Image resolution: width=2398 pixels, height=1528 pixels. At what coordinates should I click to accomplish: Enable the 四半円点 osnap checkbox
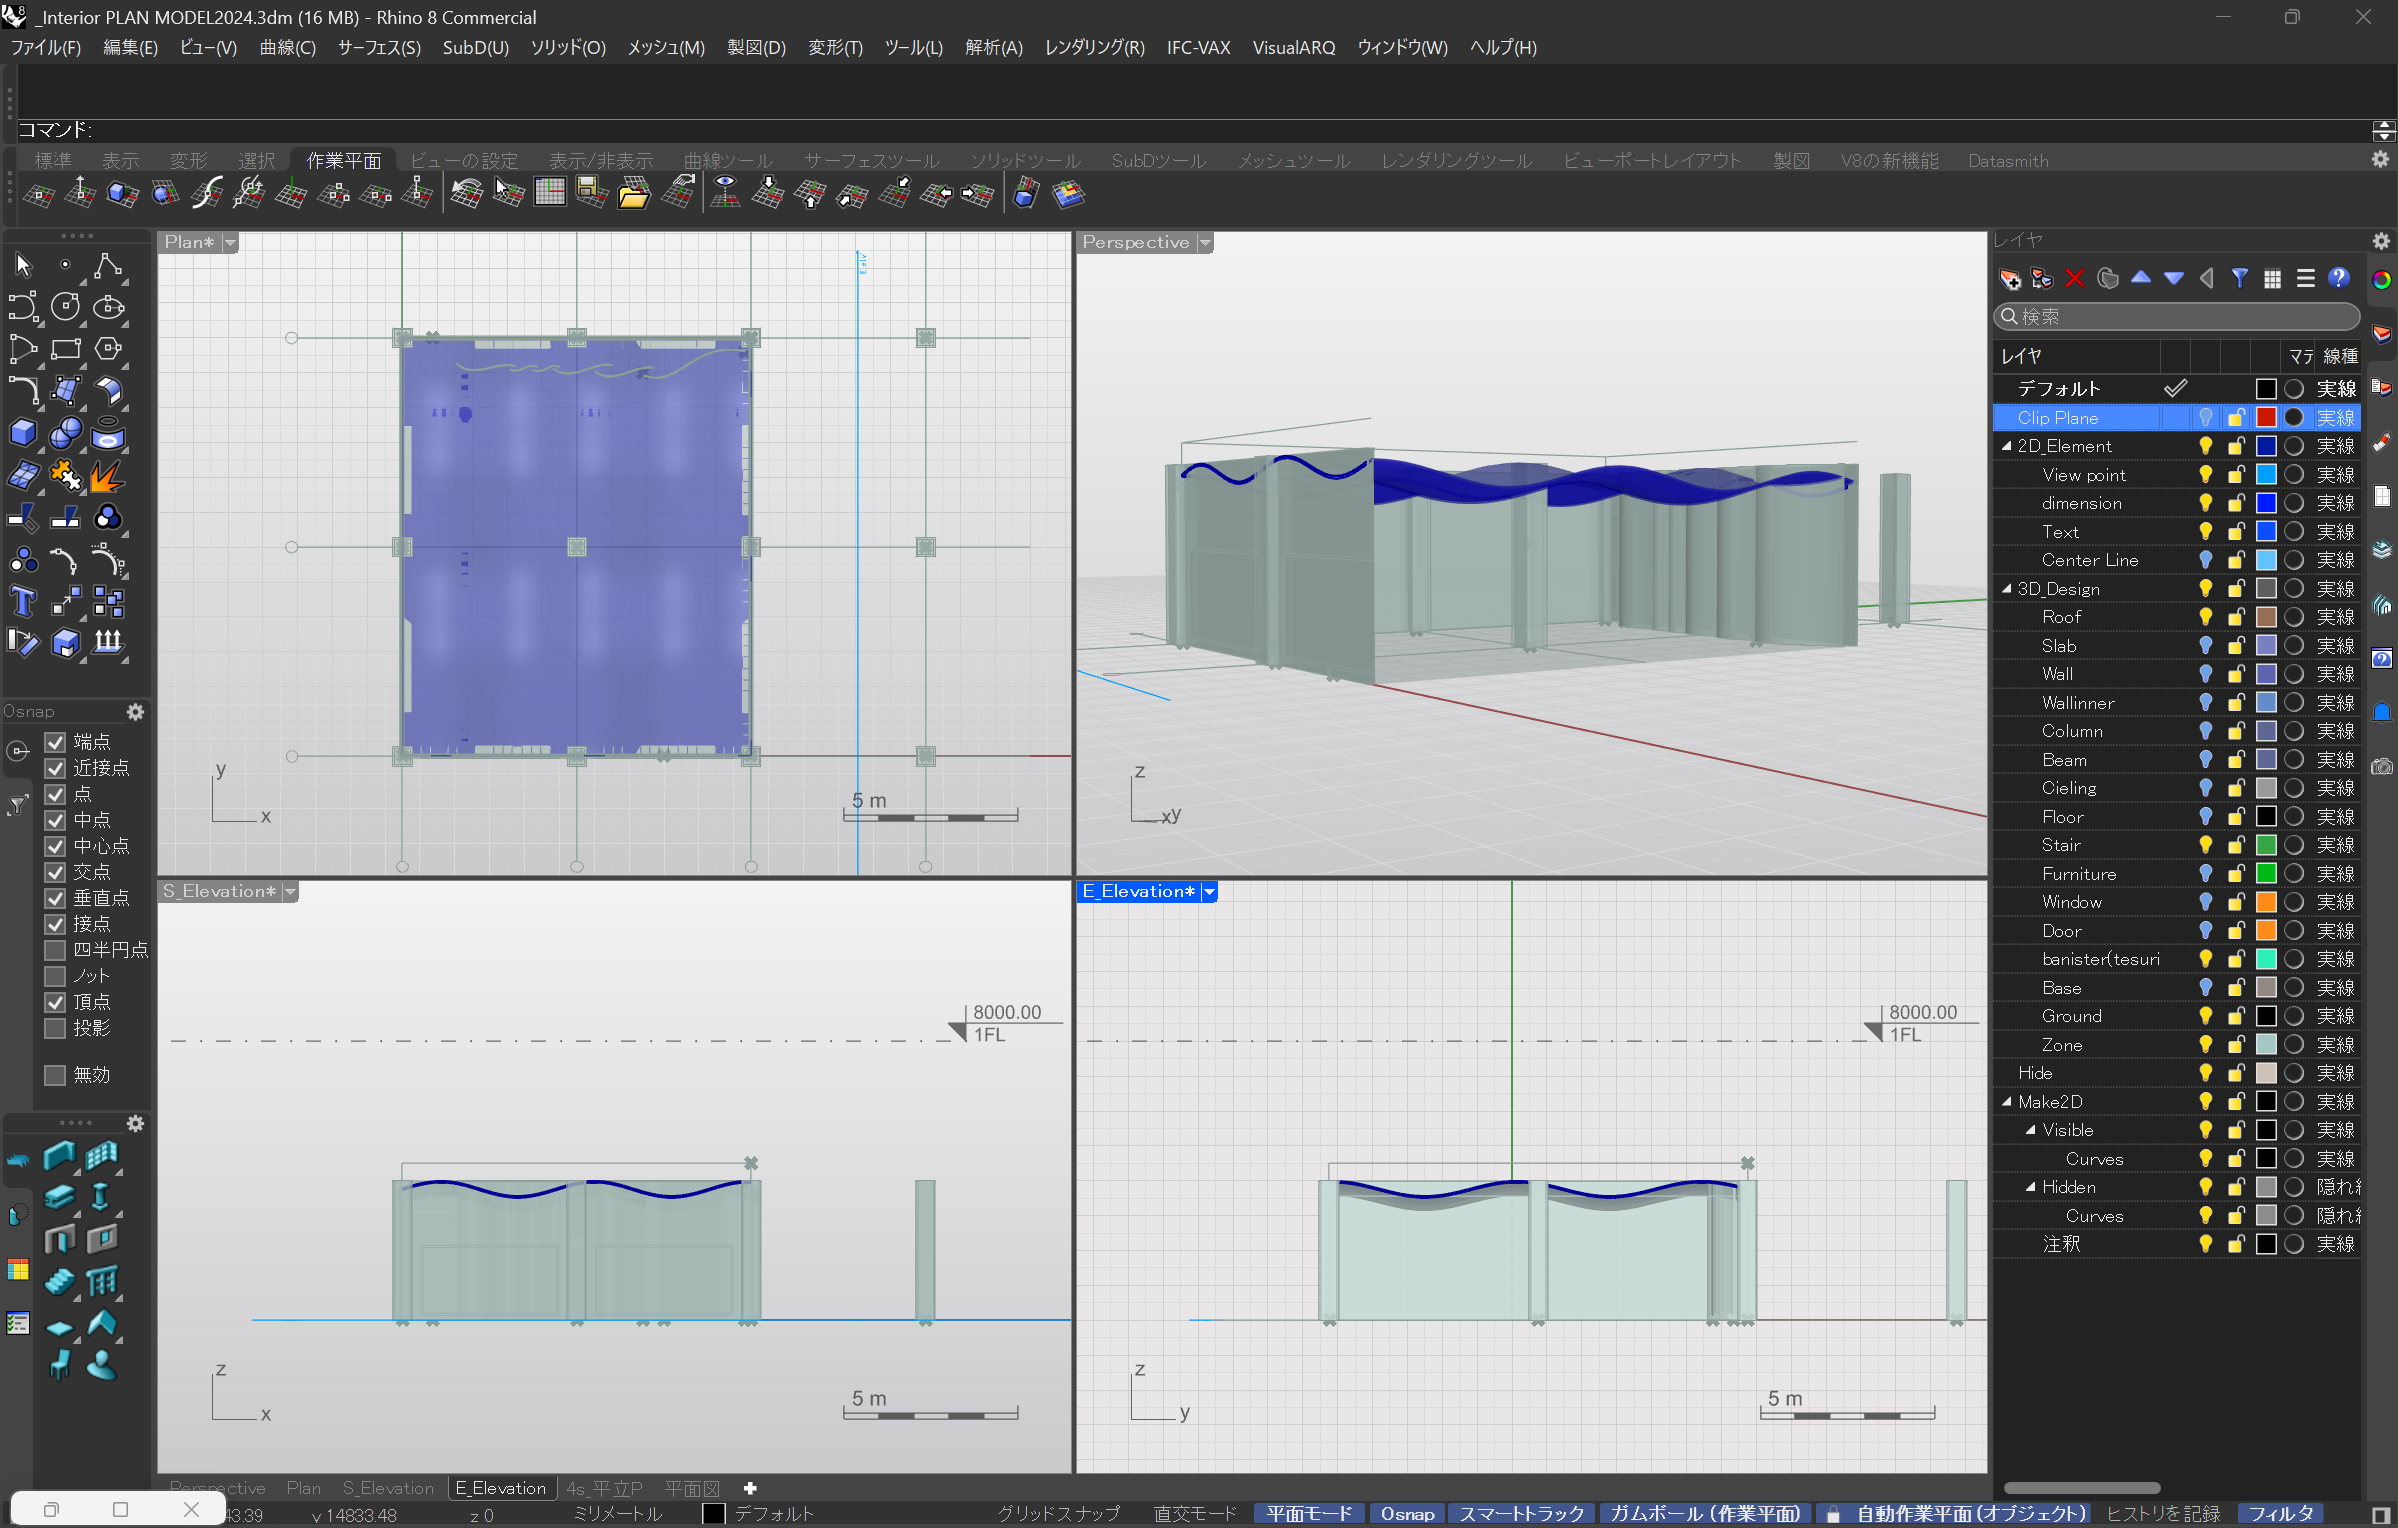(56, 950)
